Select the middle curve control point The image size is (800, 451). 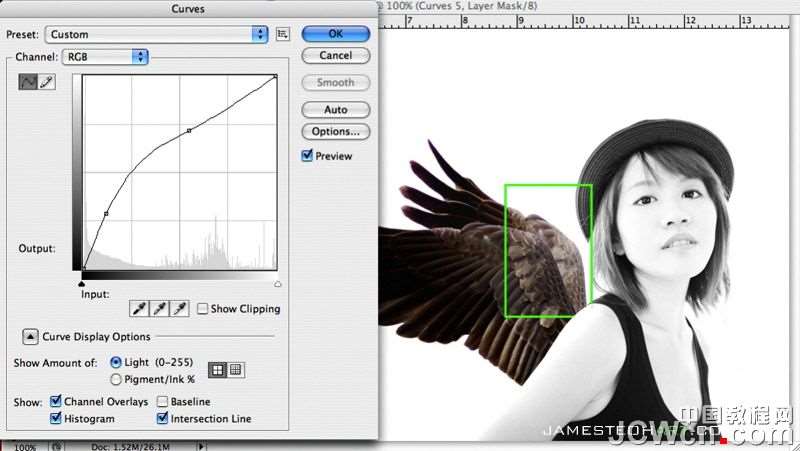(189, 131)
